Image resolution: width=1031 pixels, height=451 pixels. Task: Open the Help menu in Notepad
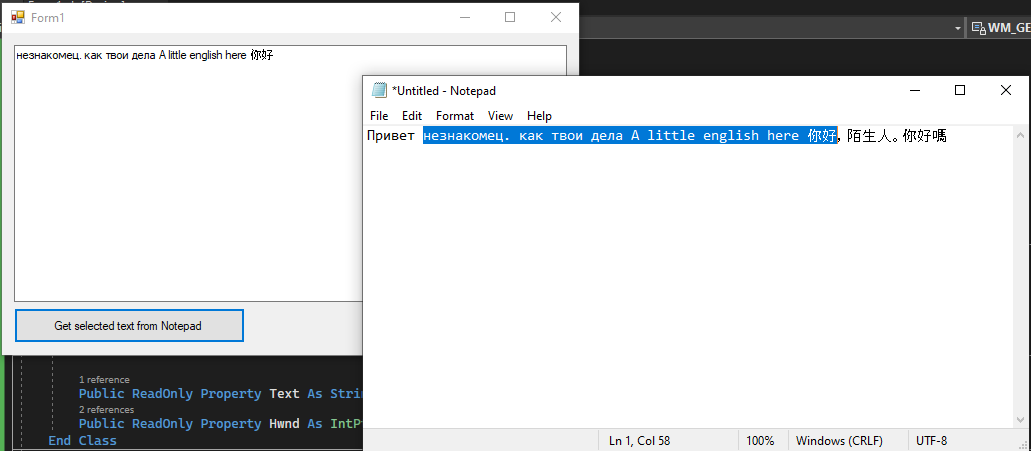(x=539, y=116)
